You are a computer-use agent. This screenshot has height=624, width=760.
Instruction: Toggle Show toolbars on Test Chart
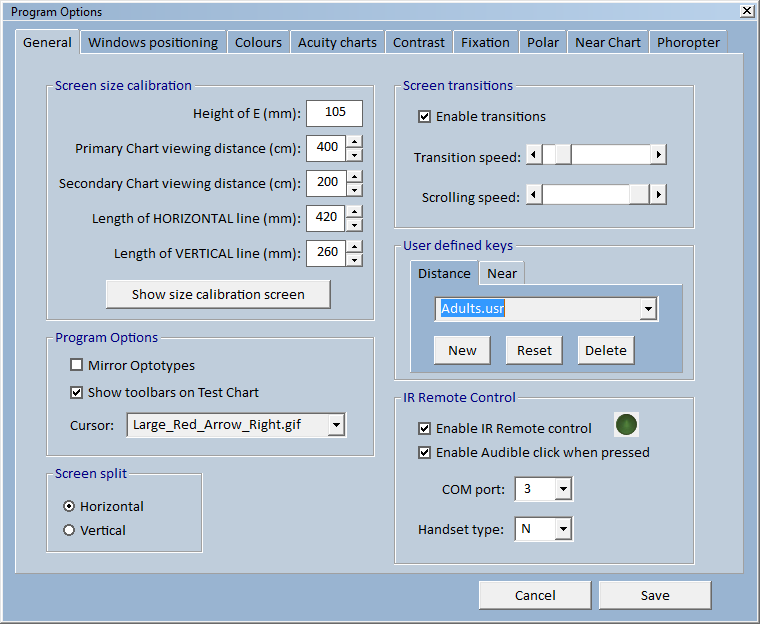tap(77, 392)
